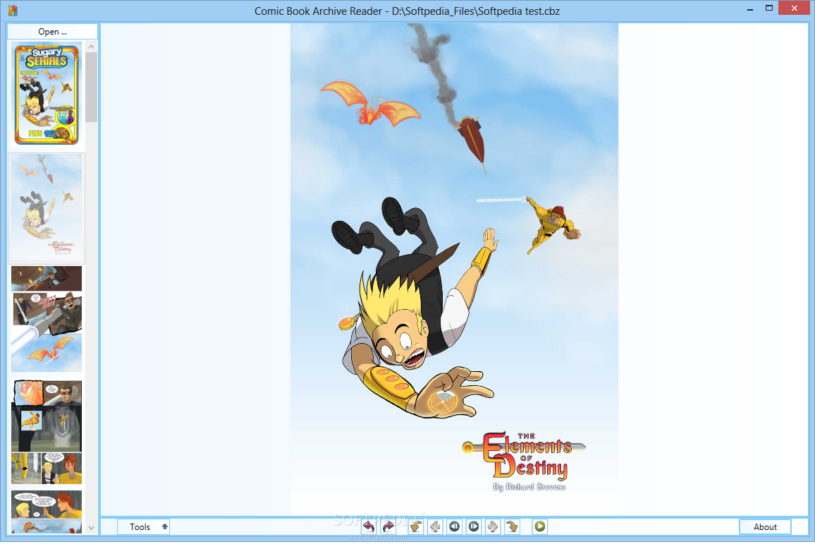815x549 pixels.
Task: Click the About button
Action: (765, 527)
